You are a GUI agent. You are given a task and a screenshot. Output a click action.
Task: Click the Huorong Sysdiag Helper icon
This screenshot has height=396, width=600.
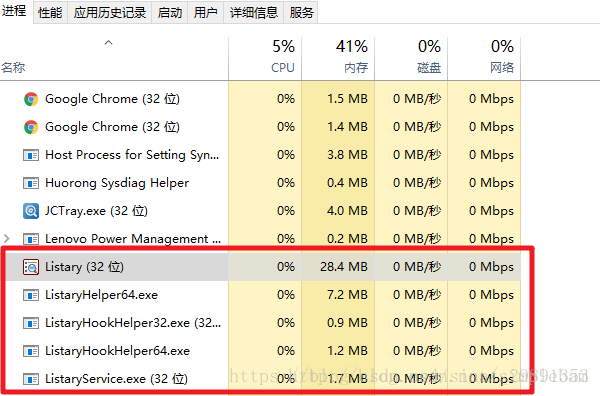(31, 183)
